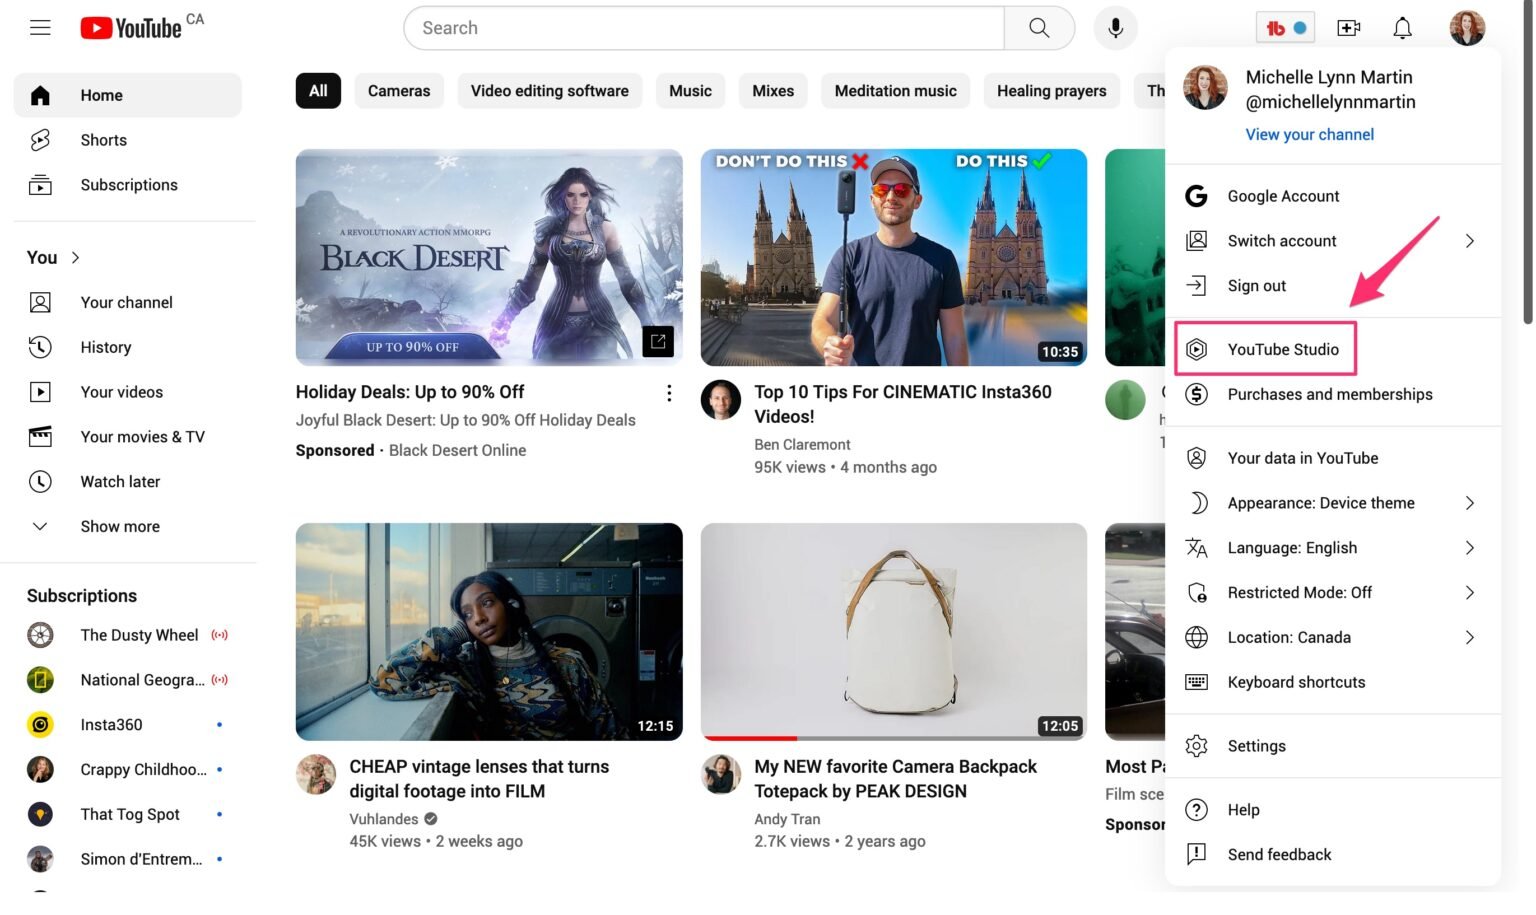View watch History via its sidebar icon

click(40, 347)
